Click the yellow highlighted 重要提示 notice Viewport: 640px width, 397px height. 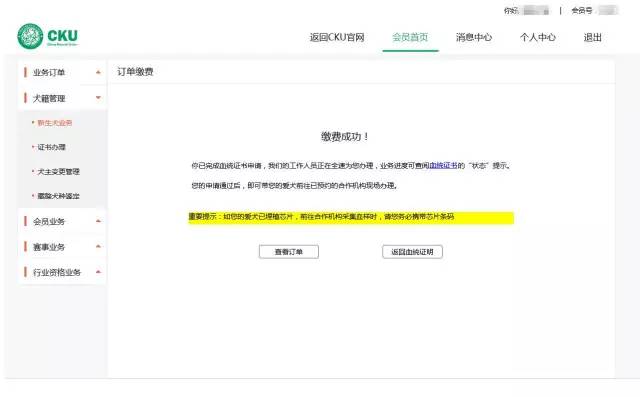pos(351,217)
